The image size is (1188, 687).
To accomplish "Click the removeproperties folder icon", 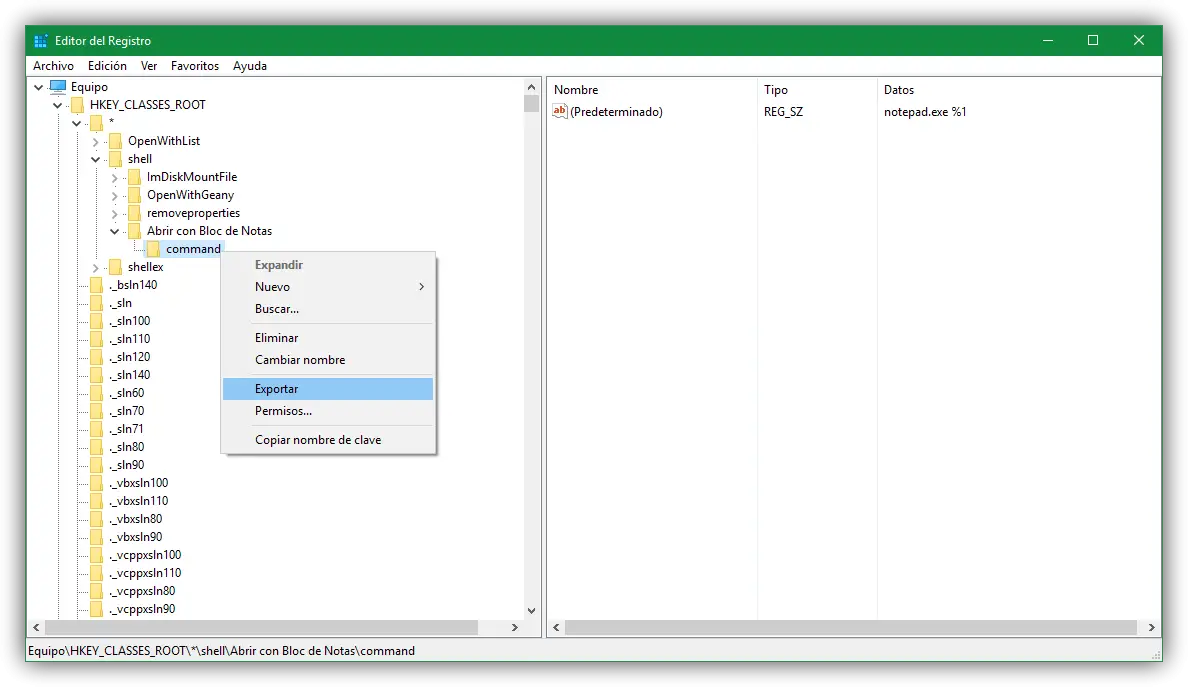I will (x=134, y=214).
